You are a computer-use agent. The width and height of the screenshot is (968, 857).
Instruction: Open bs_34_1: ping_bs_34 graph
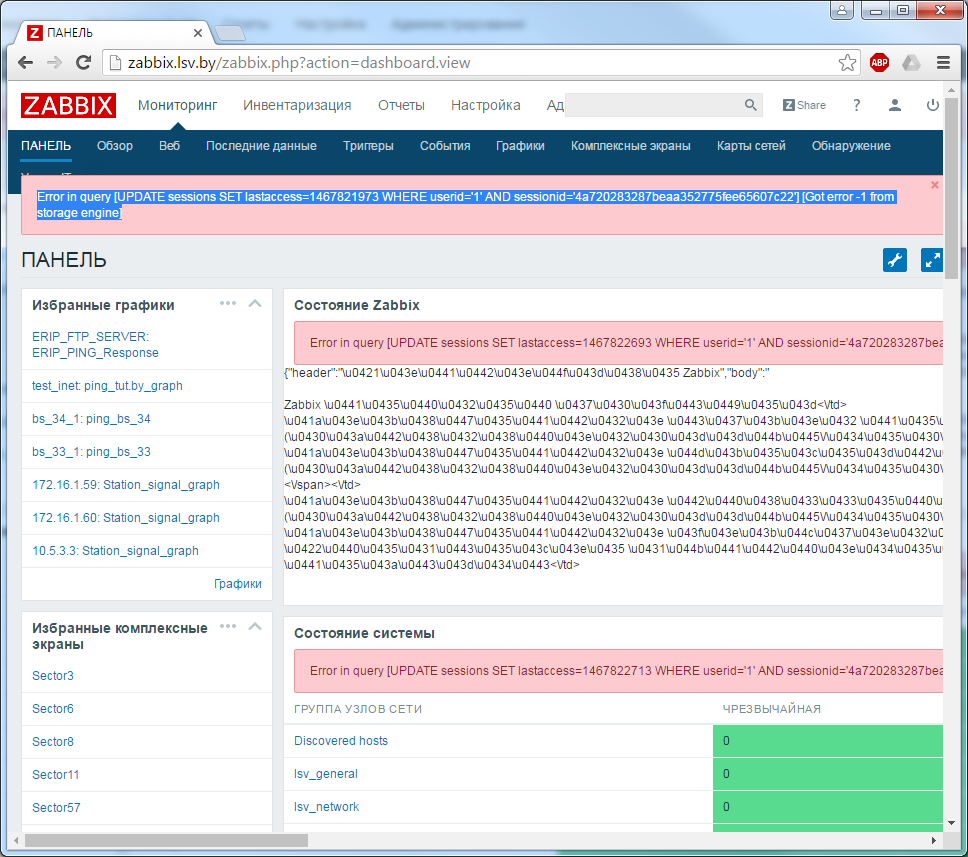click(91, 419)
